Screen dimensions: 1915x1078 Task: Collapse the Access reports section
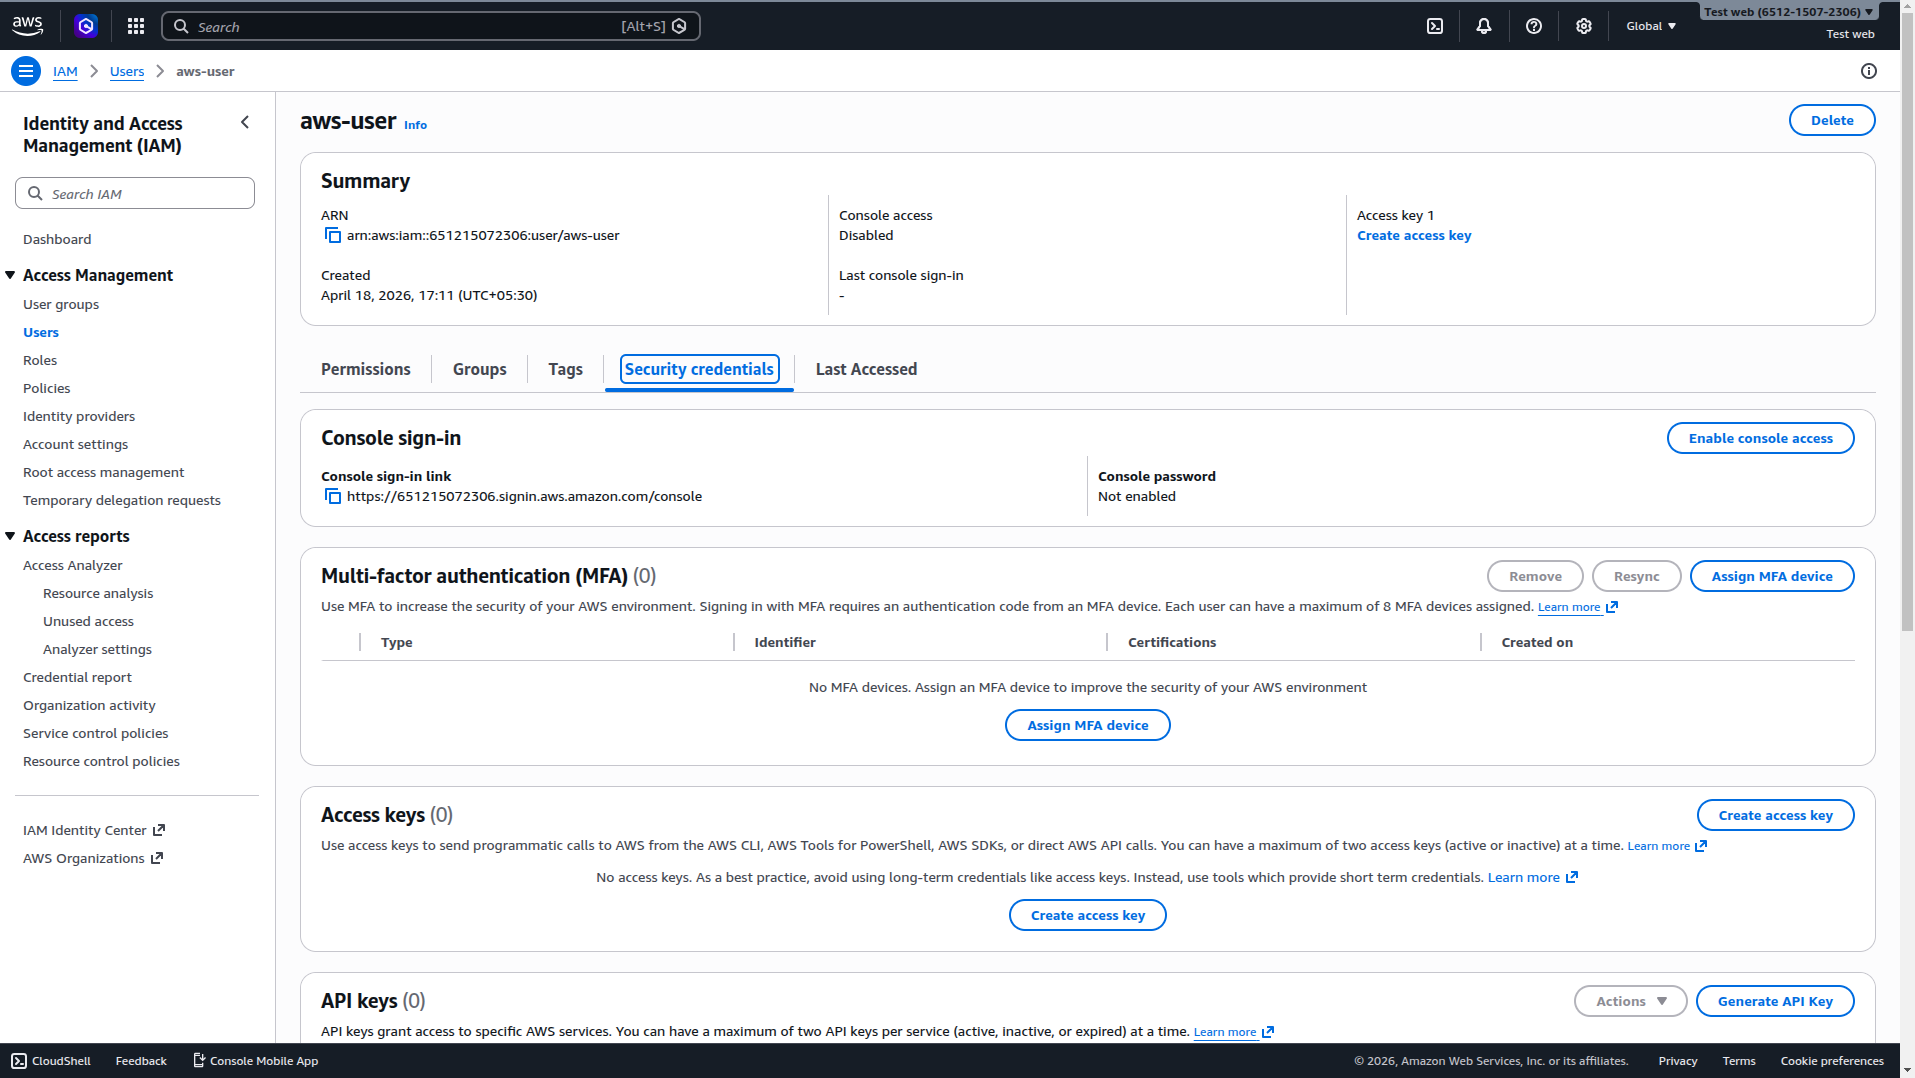pyautogui.click(x=10, y=536)
